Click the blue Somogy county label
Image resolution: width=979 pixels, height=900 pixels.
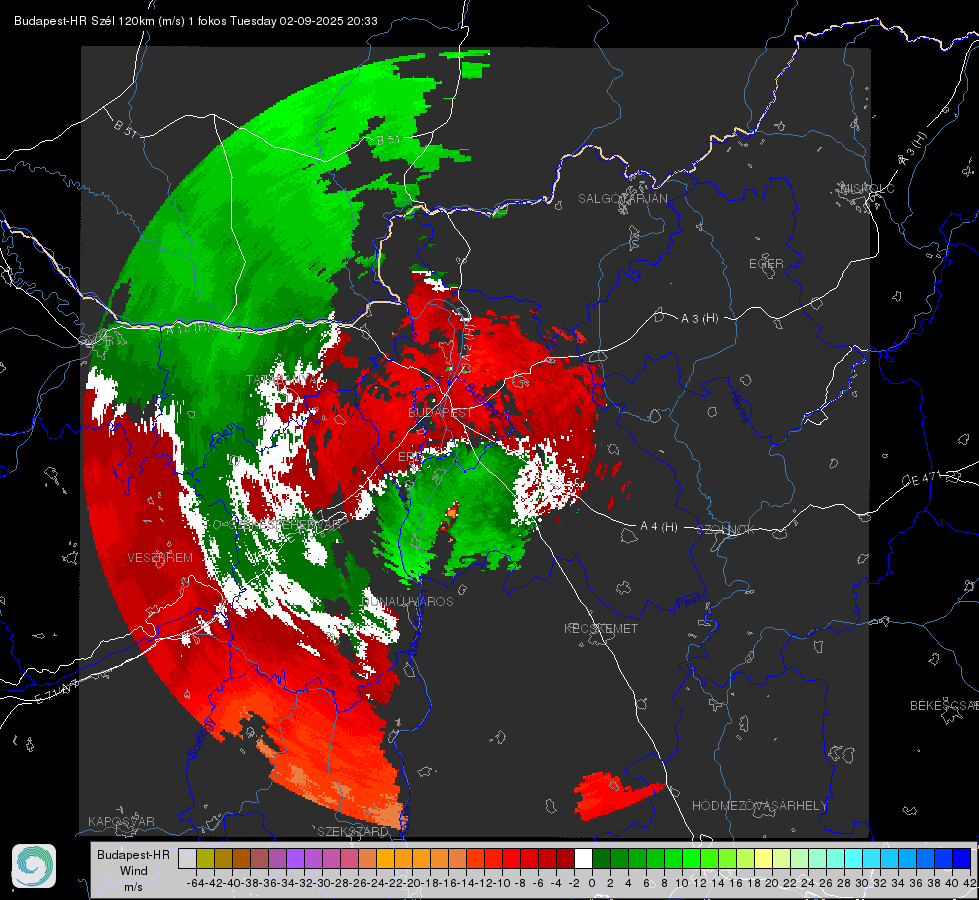pyautogui.click(x=200, y=739)
